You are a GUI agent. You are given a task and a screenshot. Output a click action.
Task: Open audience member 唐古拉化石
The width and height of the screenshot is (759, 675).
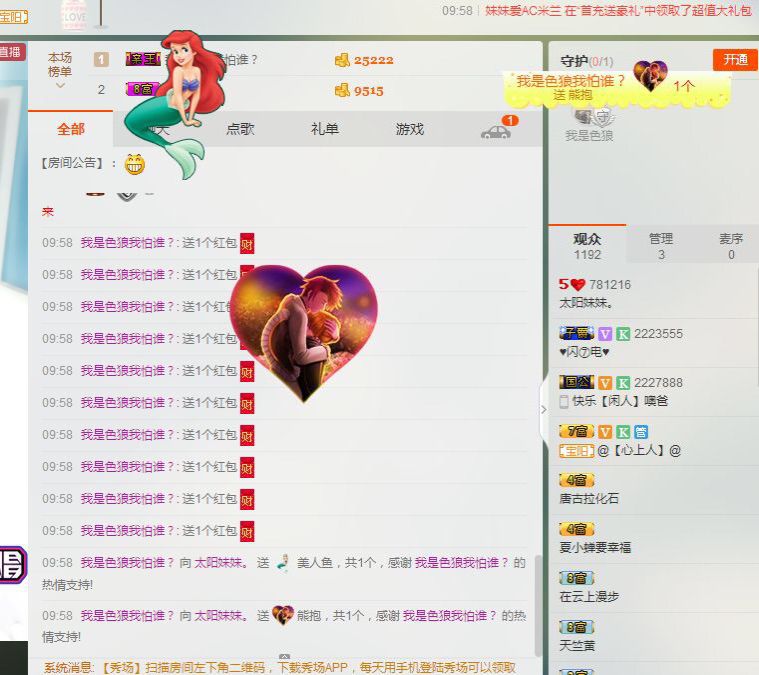pyautogui.click(x=589, y=498)
